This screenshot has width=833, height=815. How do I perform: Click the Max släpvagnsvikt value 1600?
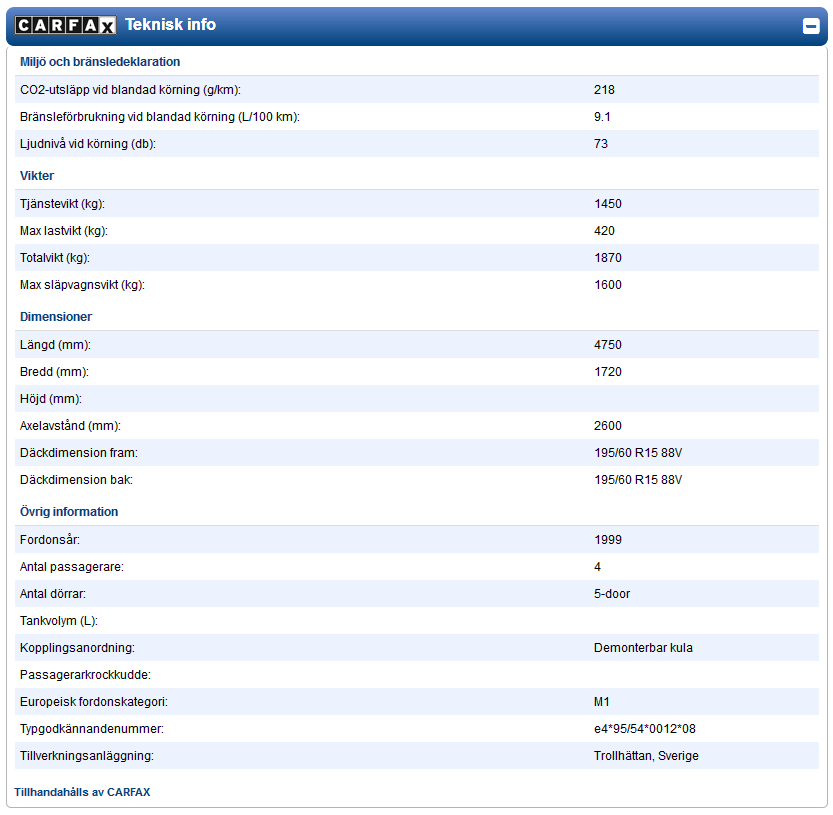click(608, 285)
